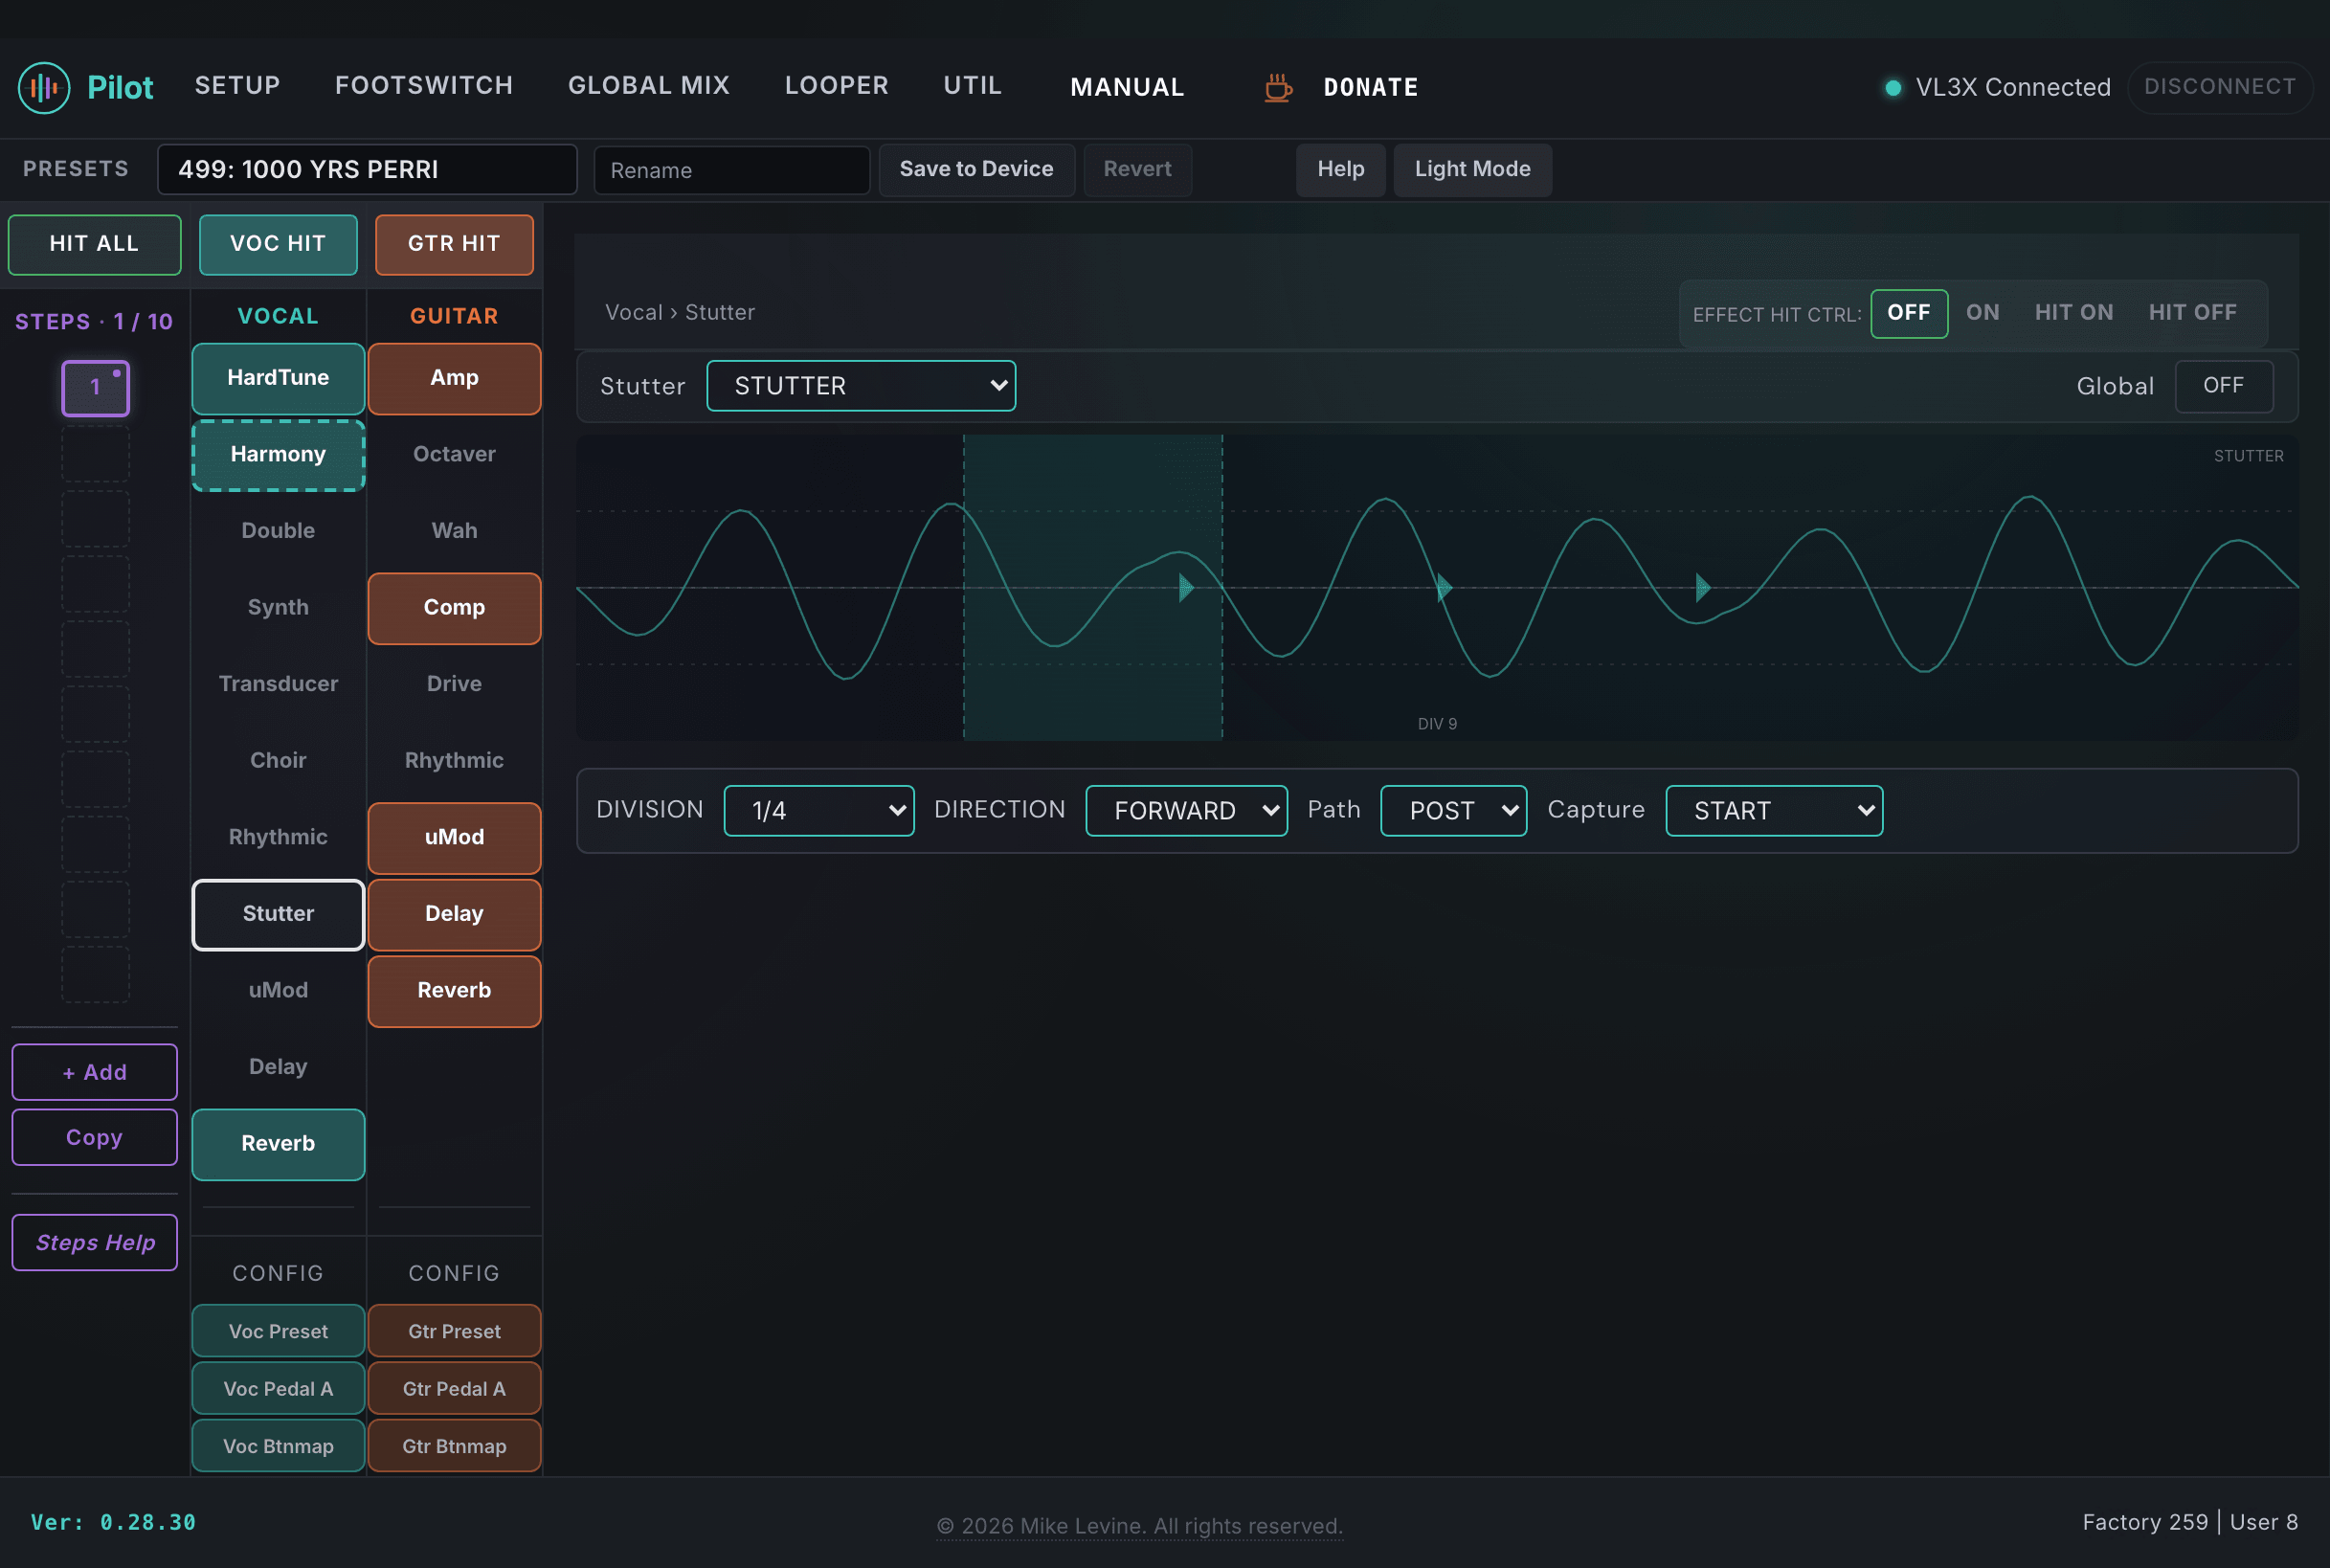Toggle the vocal Harmony effect
Screen dimensions: 2330x1568
point(278,455)
